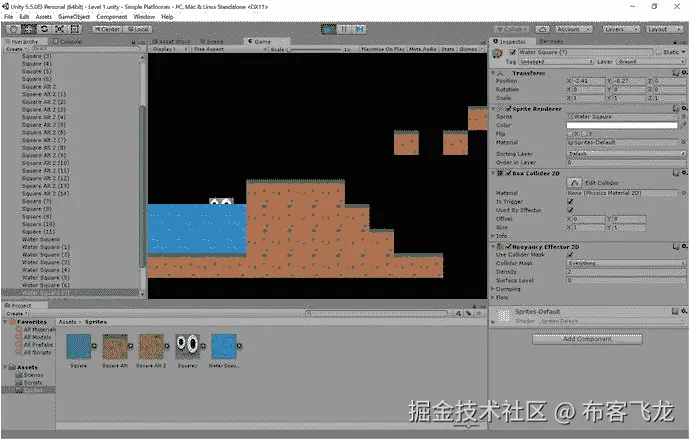Viewport: 690px width, 440px height.
Task: Click the Play button to toggle play mode
Action: [328, 29]
